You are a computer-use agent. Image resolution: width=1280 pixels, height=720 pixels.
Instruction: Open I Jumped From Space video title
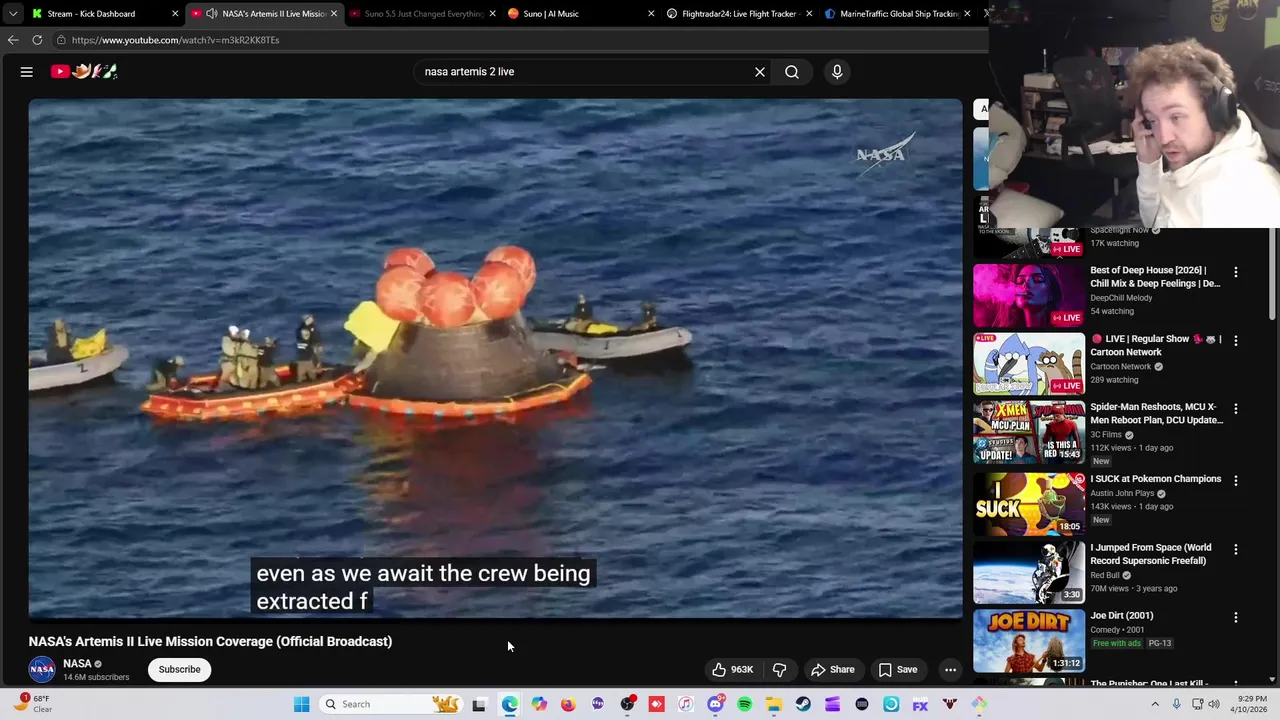[1151, 554]
